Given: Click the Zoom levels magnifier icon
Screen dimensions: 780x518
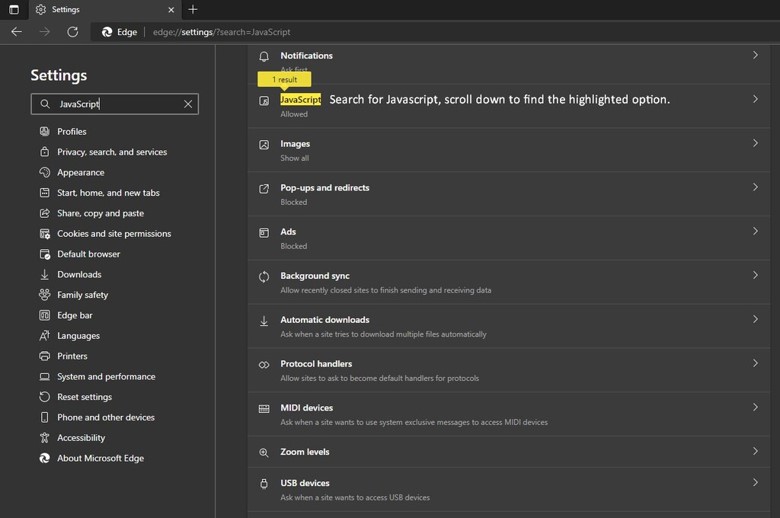Looking at the screenshot, I should pyautogui.click(x=264, y=452).
